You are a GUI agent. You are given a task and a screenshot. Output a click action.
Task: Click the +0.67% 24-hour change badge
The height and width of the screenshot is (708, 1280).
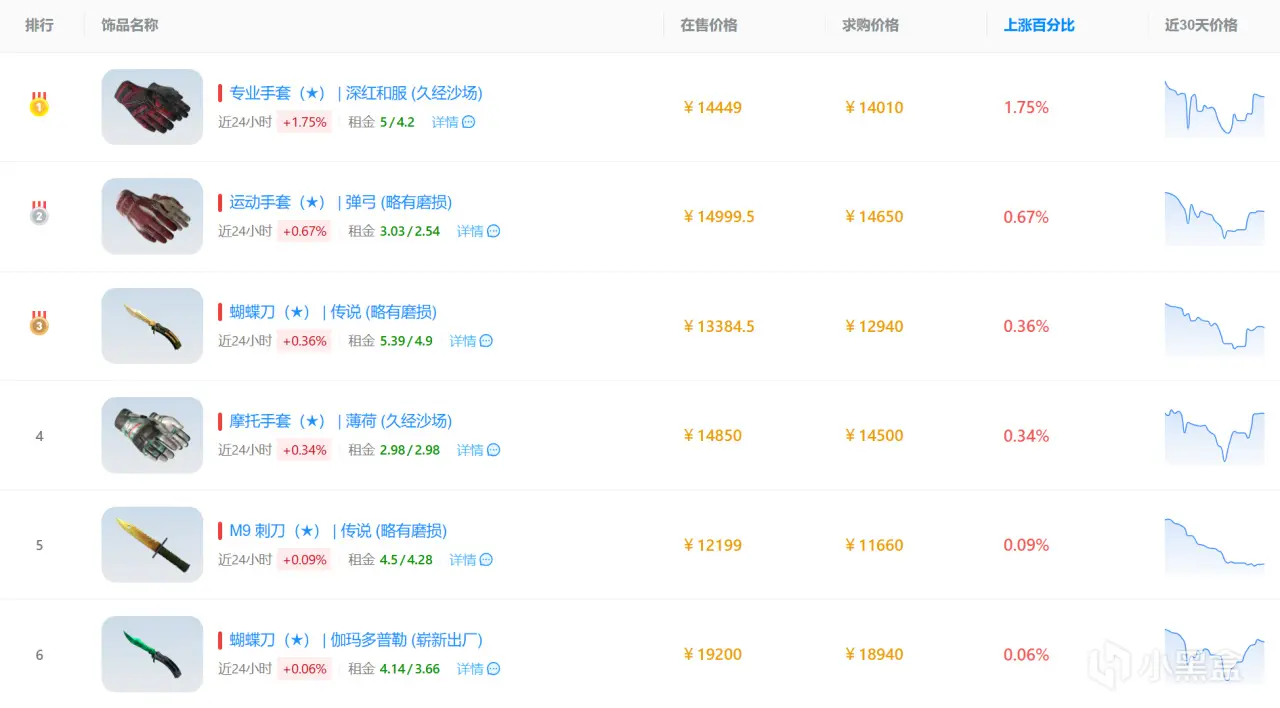304,231
